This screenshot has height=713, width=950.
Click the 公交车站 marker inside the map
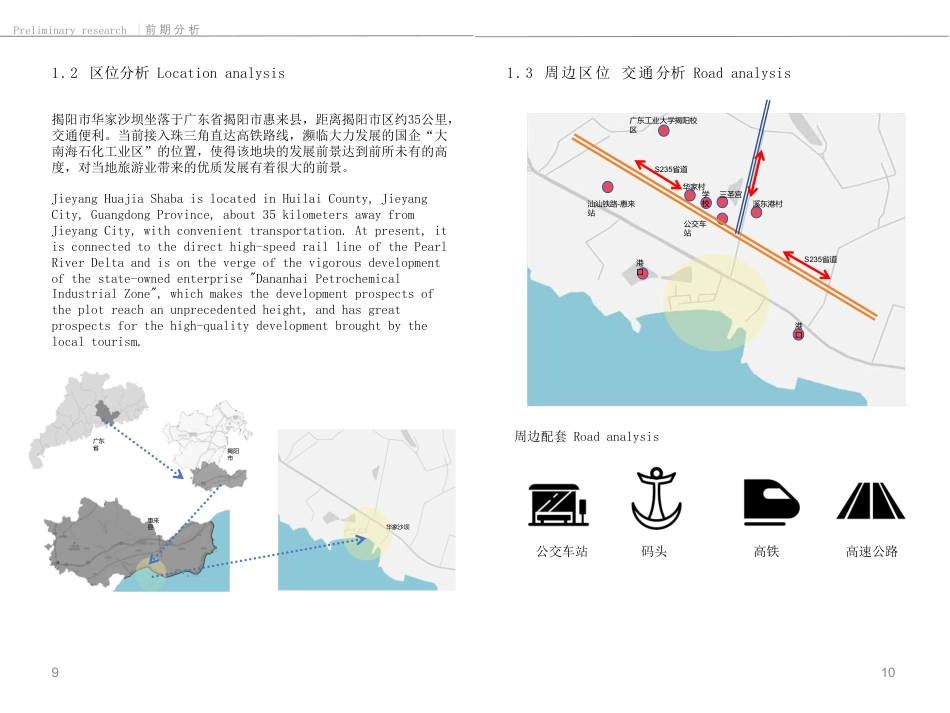[722, 219]
